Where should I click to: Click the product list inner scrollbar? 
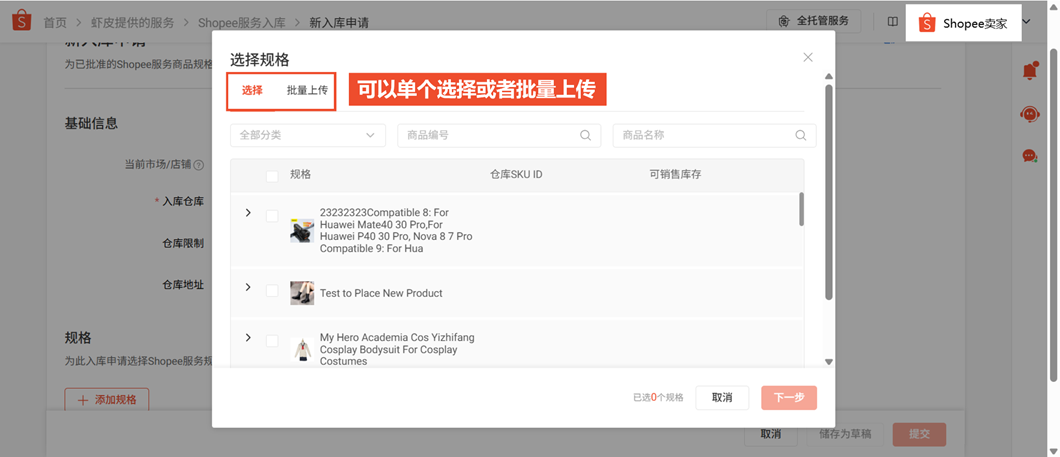click(x=802, y=209)
